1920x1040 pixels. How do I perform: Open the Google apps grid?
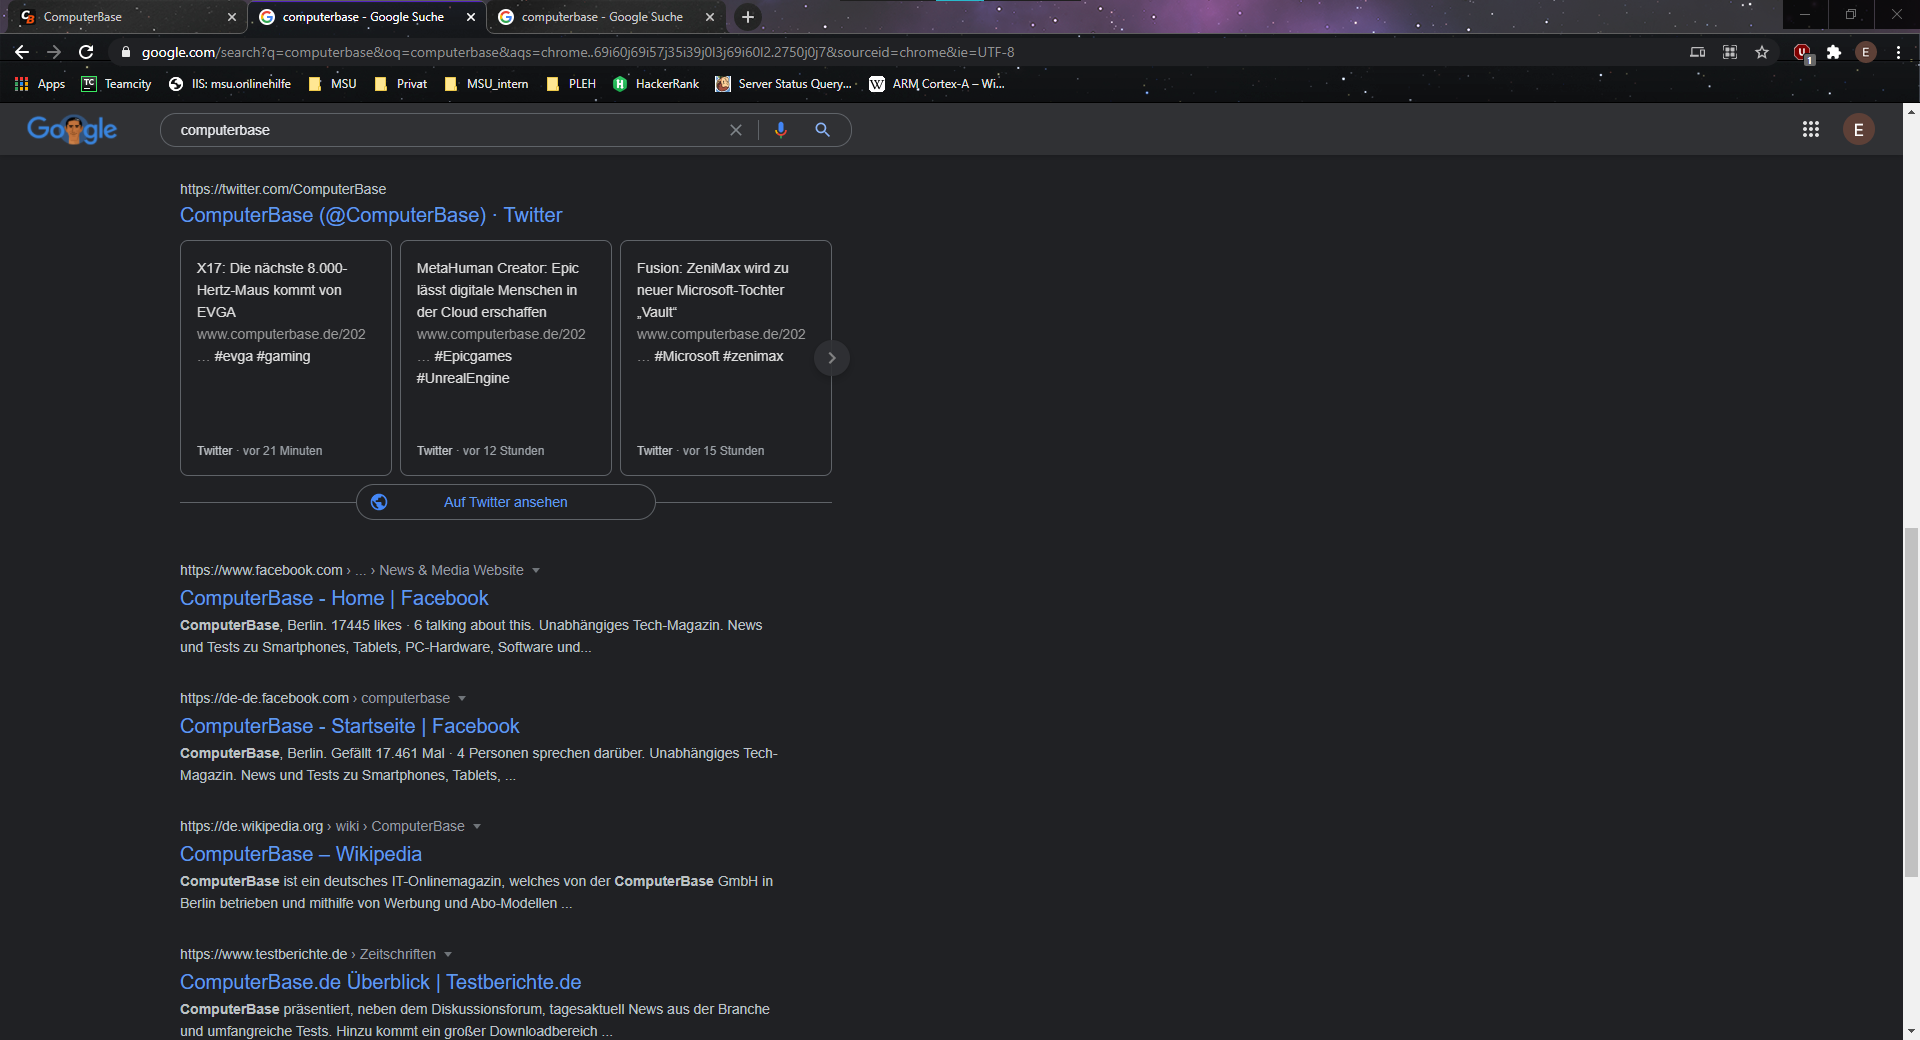[1811, 129]
